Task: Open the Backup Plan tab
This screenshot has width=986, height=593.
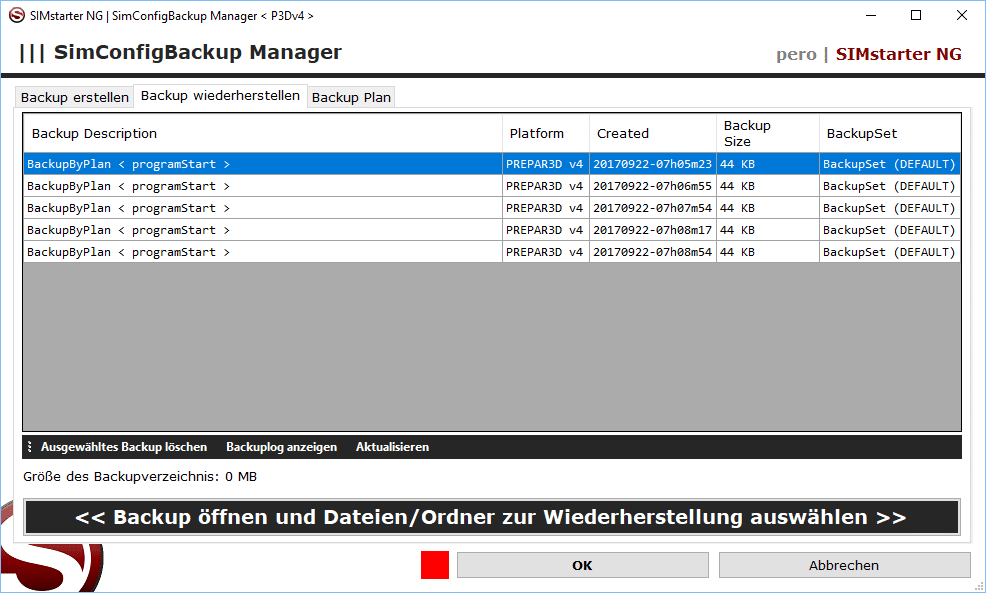Action: click(x=351, y=97)
